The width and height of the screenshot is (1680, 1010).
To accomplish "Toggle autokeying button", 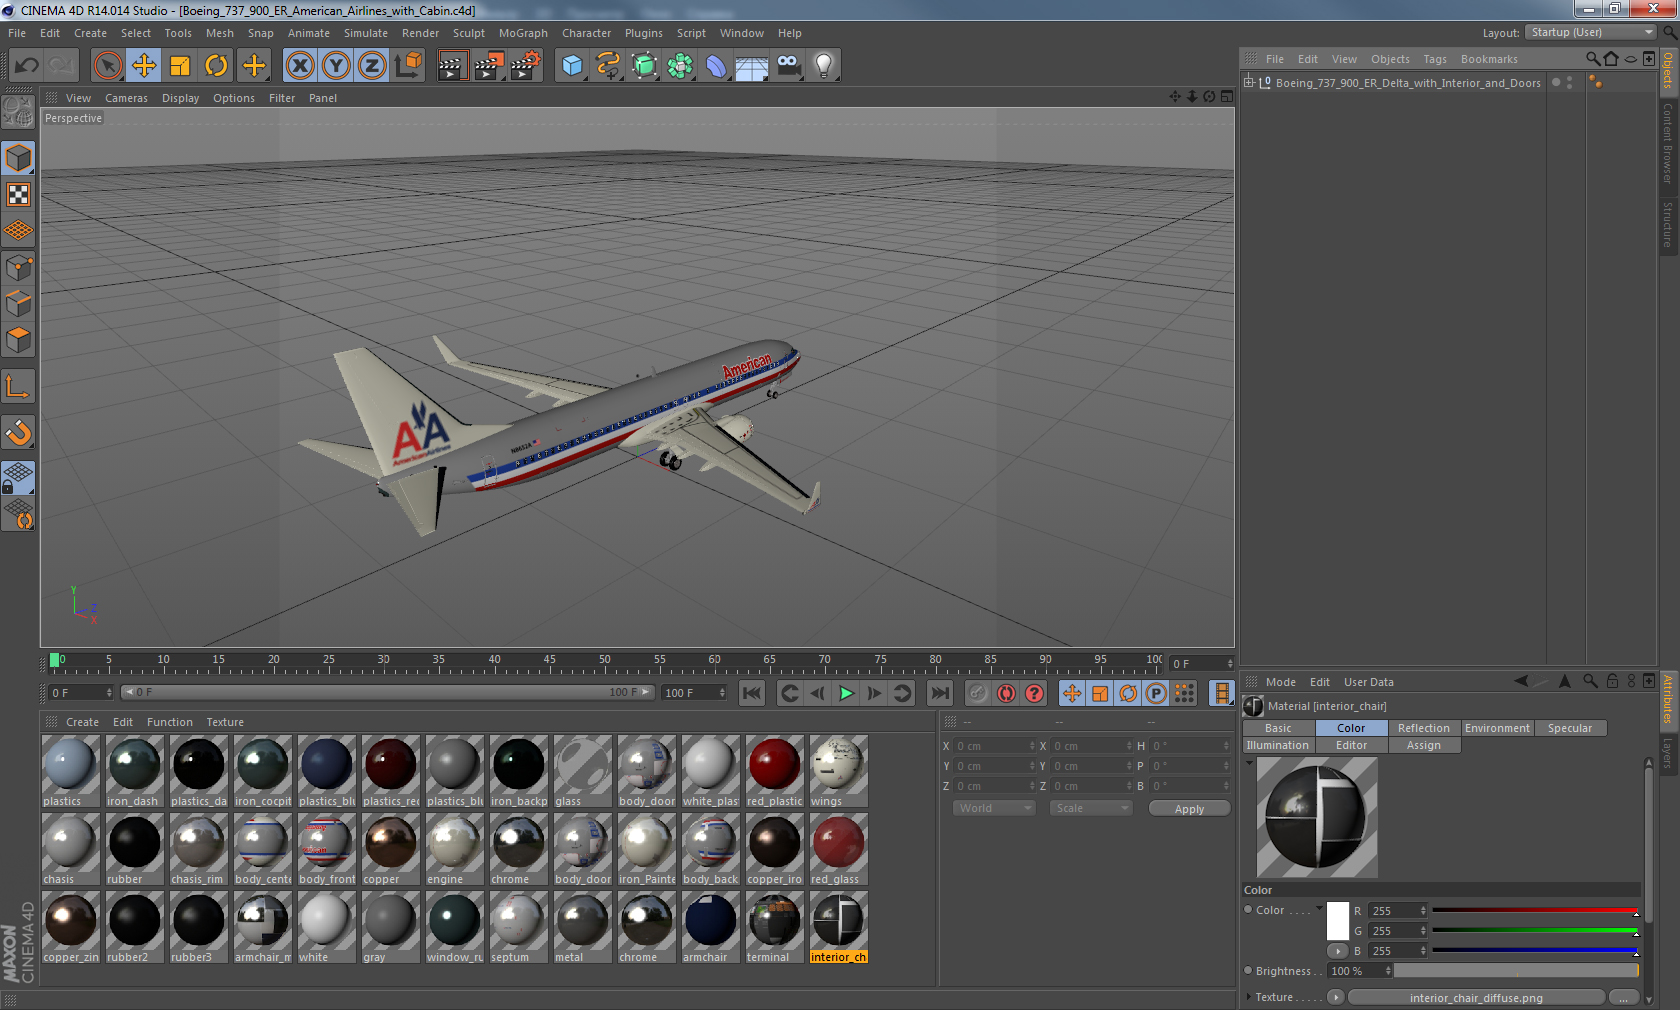I will (x=1006, y=693).
